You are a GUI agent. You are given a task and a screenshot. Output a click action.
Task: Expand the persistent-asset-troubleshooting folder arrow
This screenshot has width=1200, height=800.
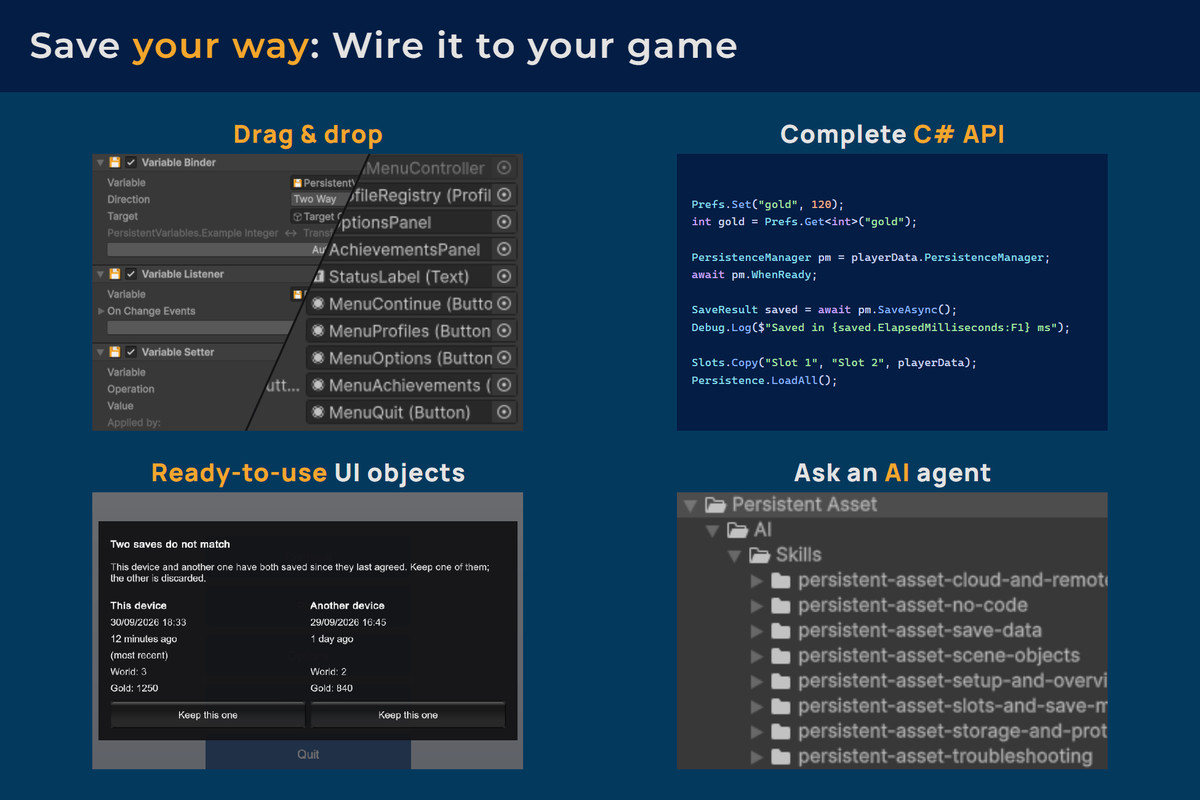(x=757, y=757)
